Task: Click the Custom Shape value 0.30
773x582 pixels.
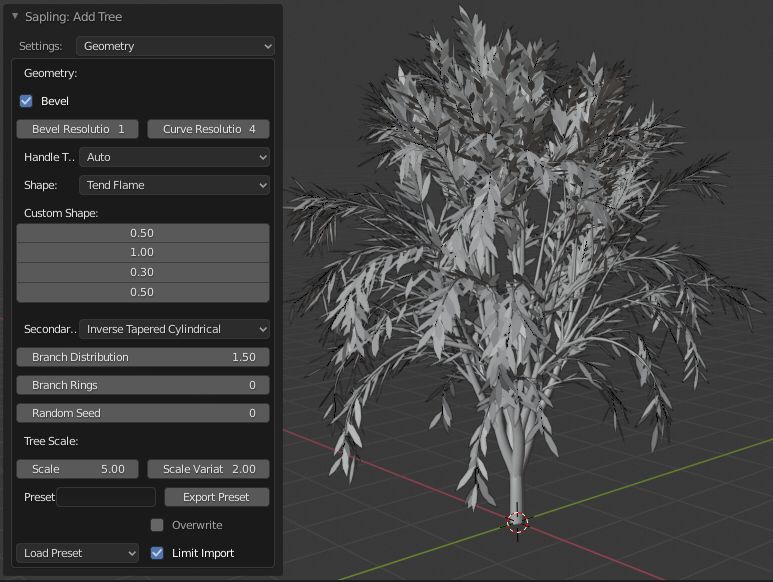Action: pos(142,272)
